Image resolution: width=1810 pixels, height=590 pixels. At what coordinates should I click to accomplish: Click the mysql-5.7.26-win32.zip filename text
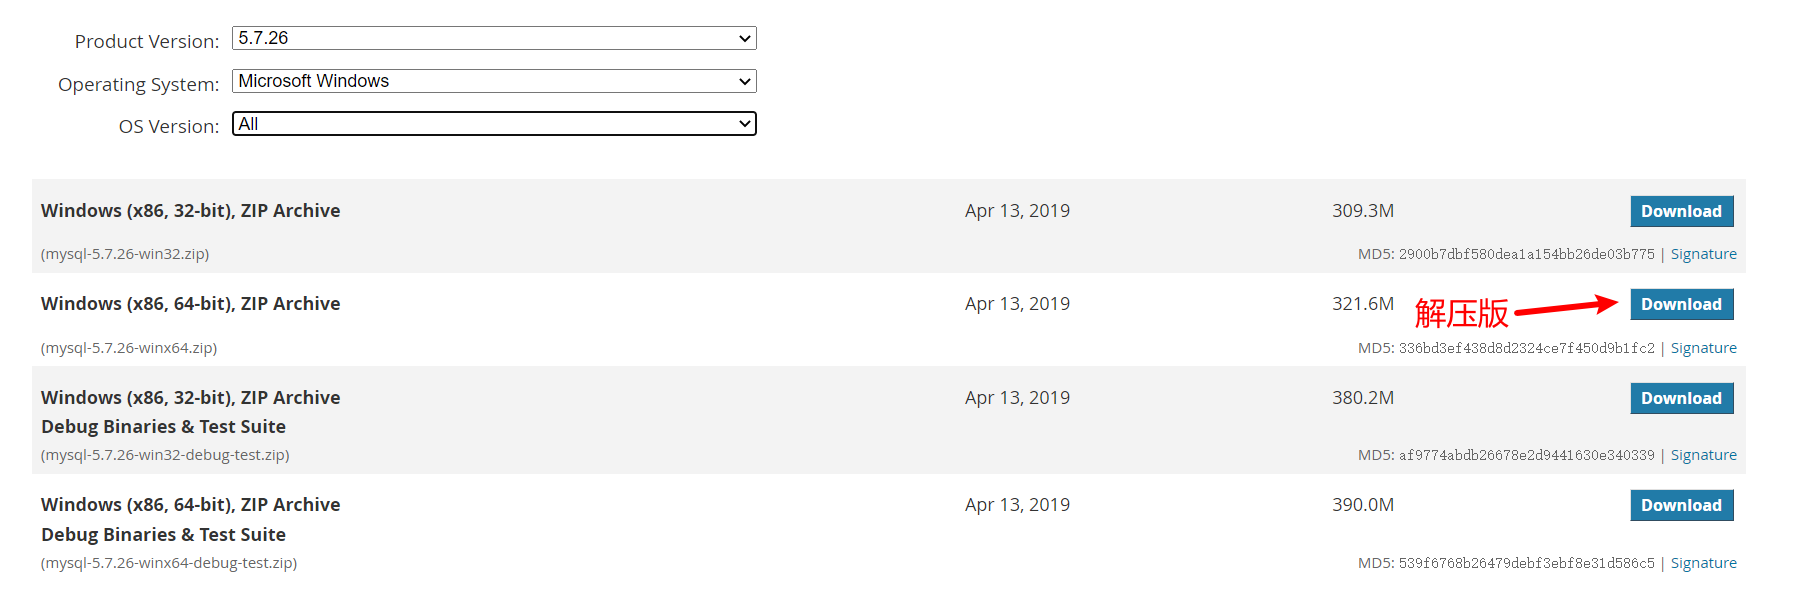(x=125, y=254)
